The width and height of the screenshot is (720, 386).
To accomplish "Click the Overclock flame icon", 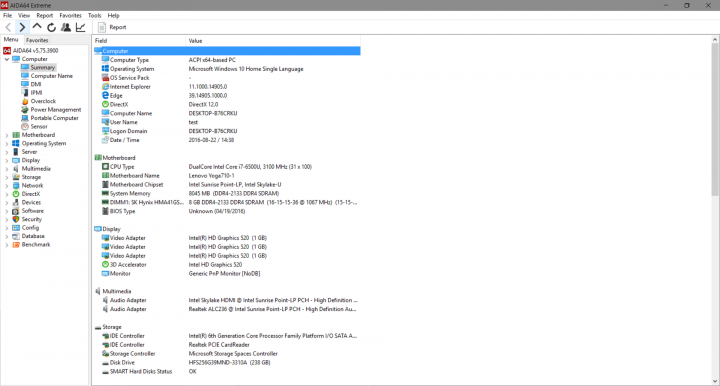I will [x=25, y=101].
